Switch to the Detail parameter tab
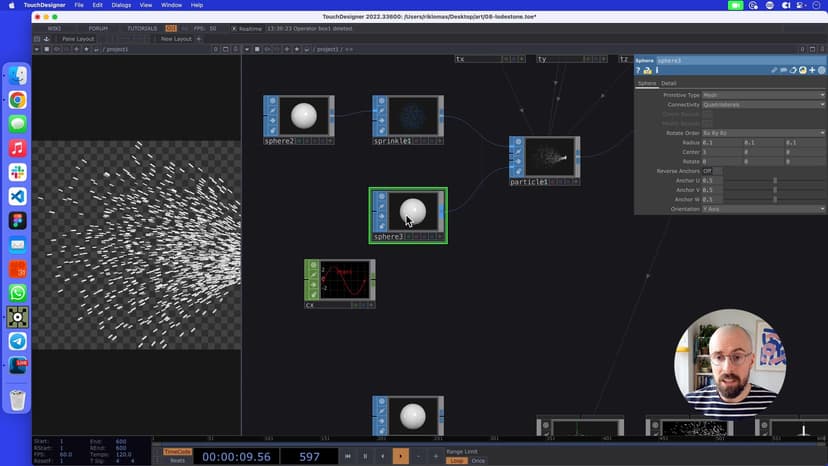Image resolution: width=828 pixels, height=466 pixels. [669, 83]
